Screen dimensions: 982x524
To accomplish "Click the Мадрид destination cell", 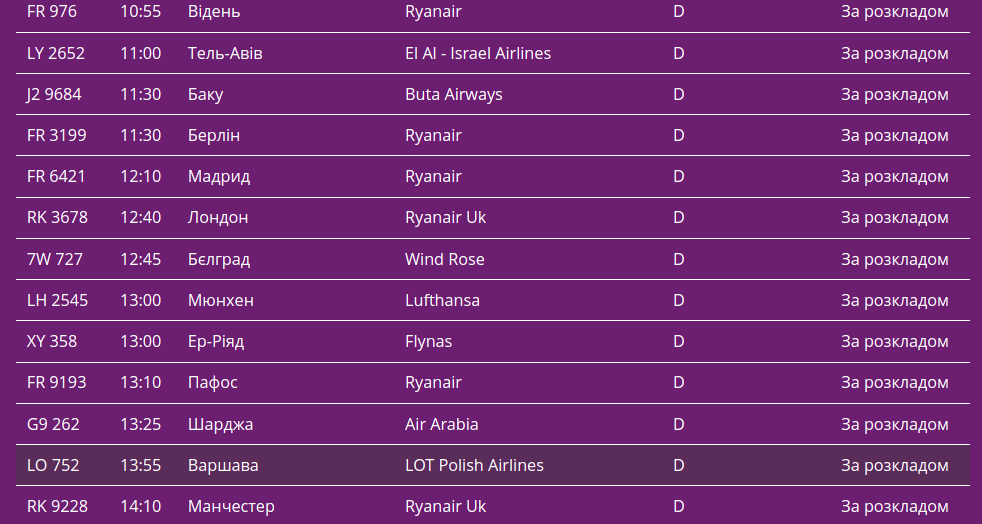I will click(218, 176).
